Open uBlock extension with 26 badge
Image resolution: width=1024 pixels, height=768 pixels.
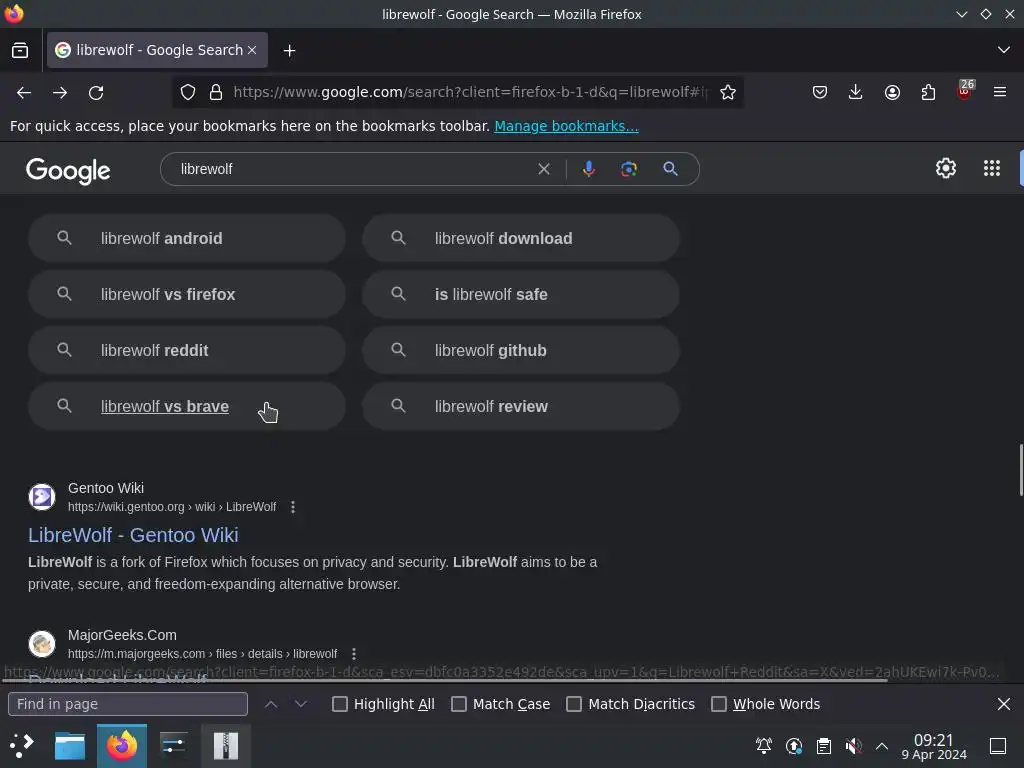pyautogui.click(x=965, y=91)
